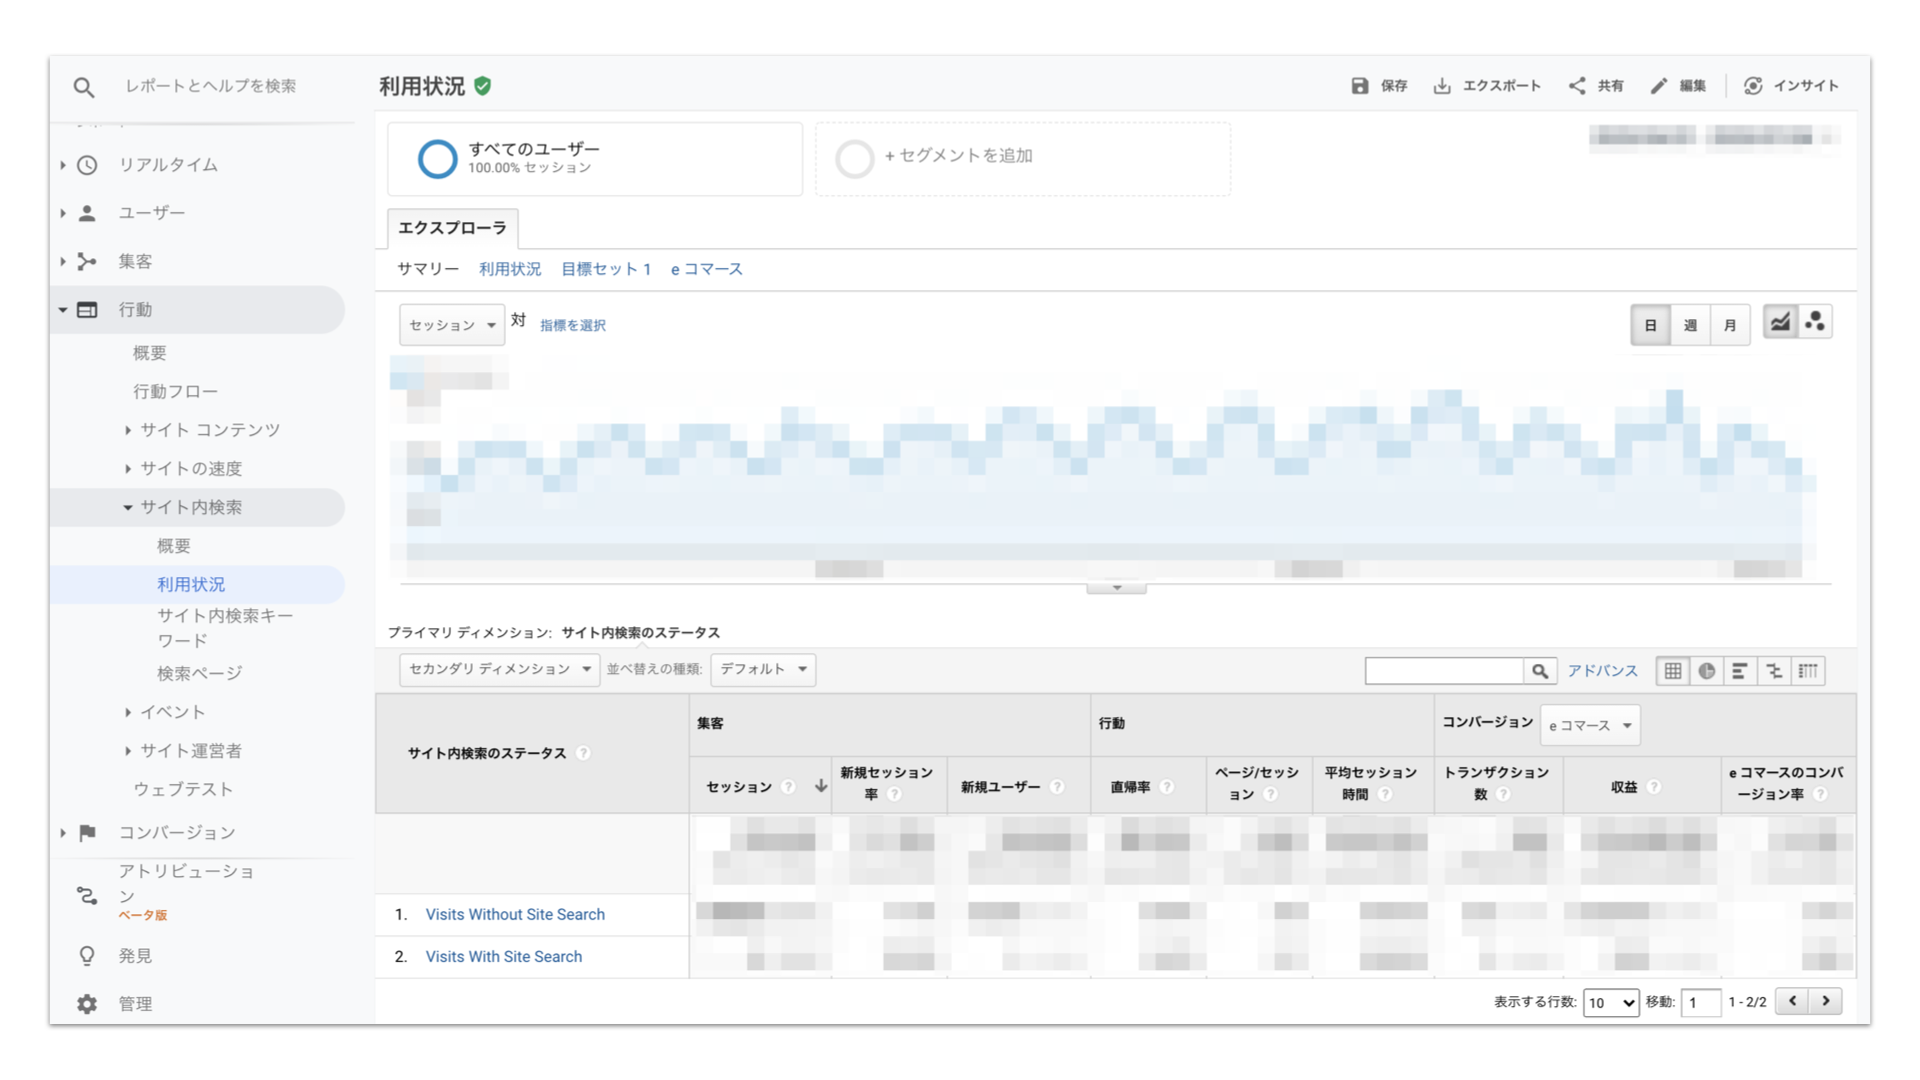
Task: Click the table search input field
Action: coord(1445,671)
